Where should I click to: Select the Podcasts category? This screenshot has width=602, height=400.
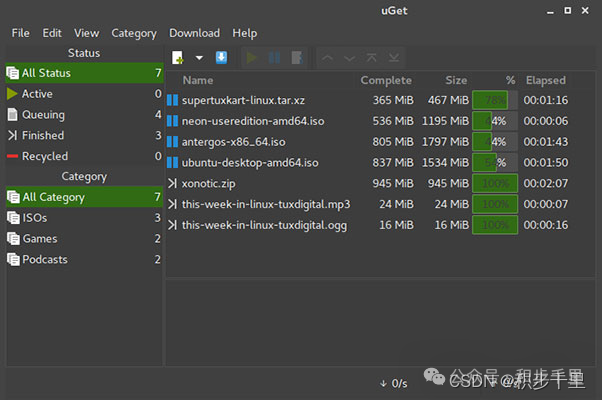click(x=84, y=260)
